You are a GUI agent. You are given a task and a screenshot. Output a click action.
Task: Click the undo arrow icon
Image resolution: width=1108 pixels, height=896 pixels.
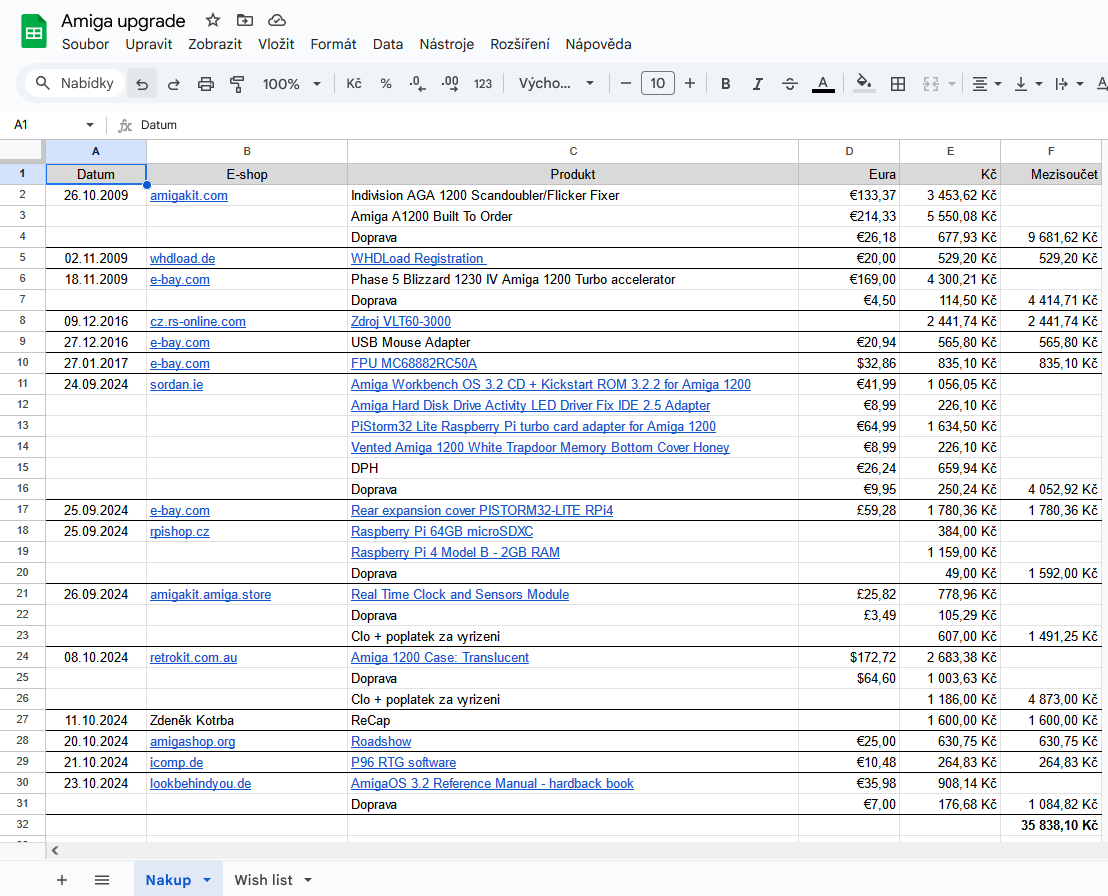[142, 84]
